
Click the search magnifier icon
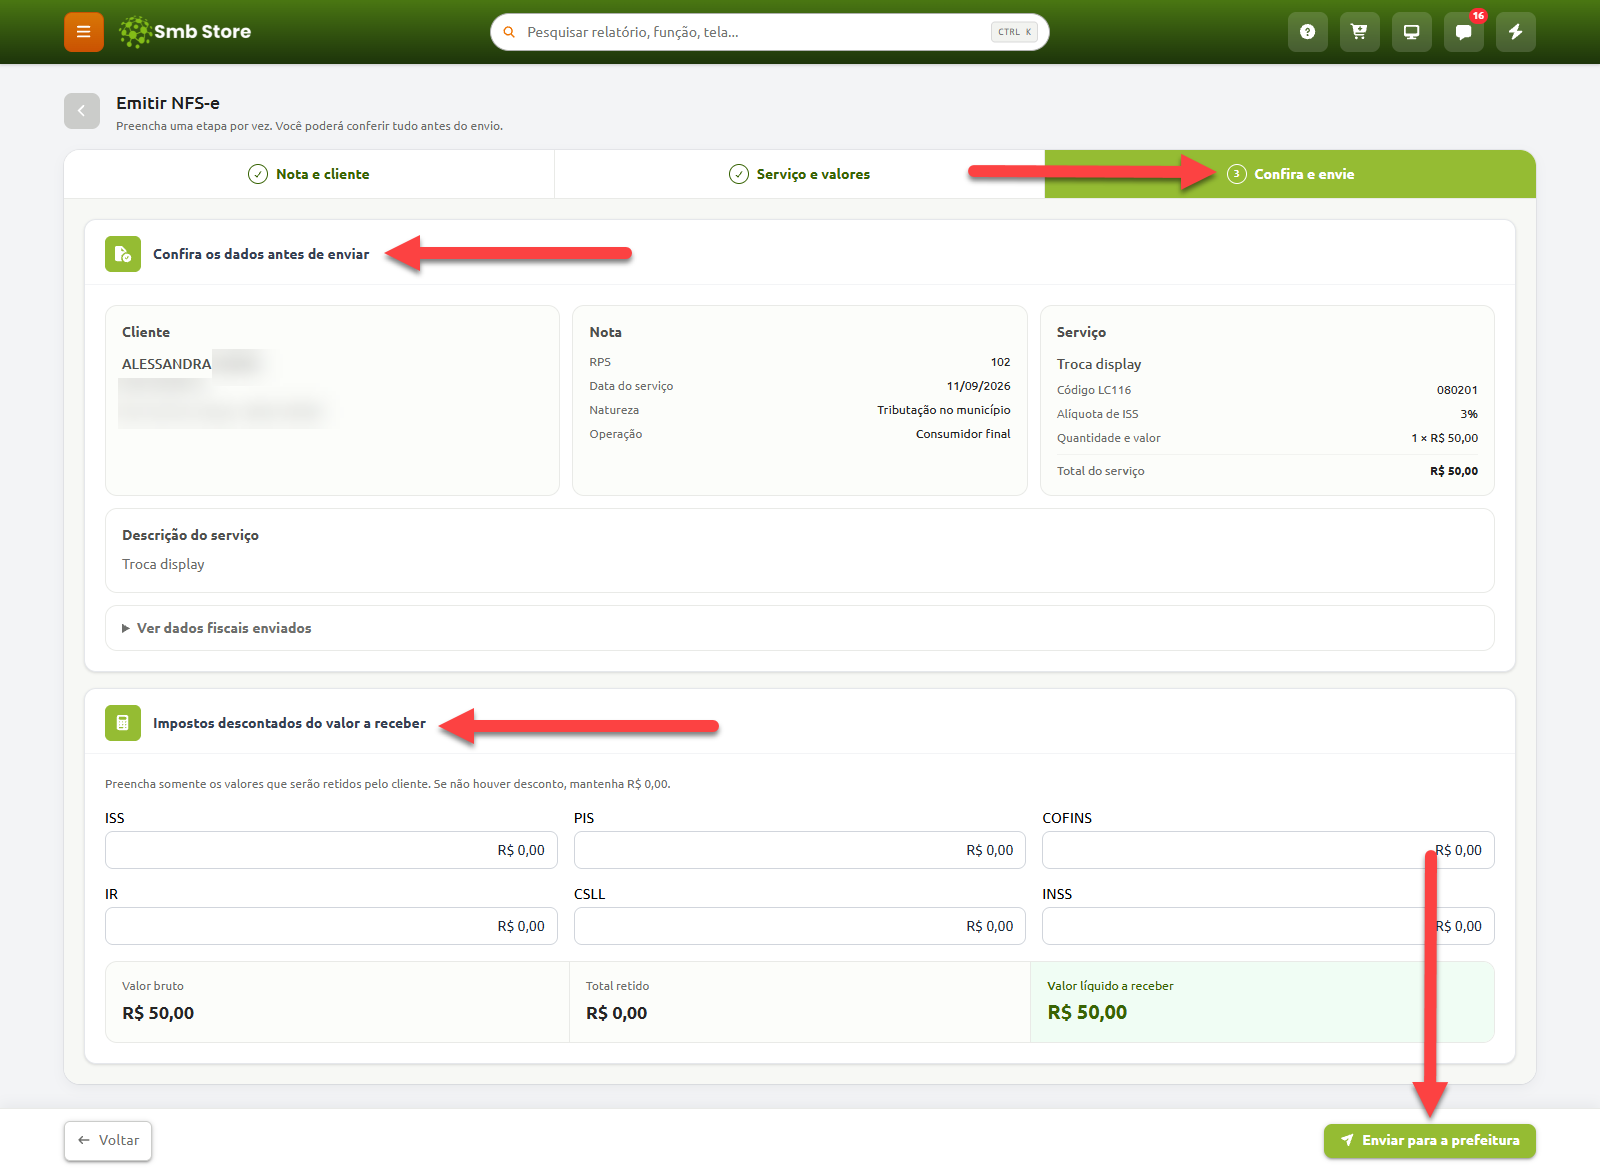[509, 32]
